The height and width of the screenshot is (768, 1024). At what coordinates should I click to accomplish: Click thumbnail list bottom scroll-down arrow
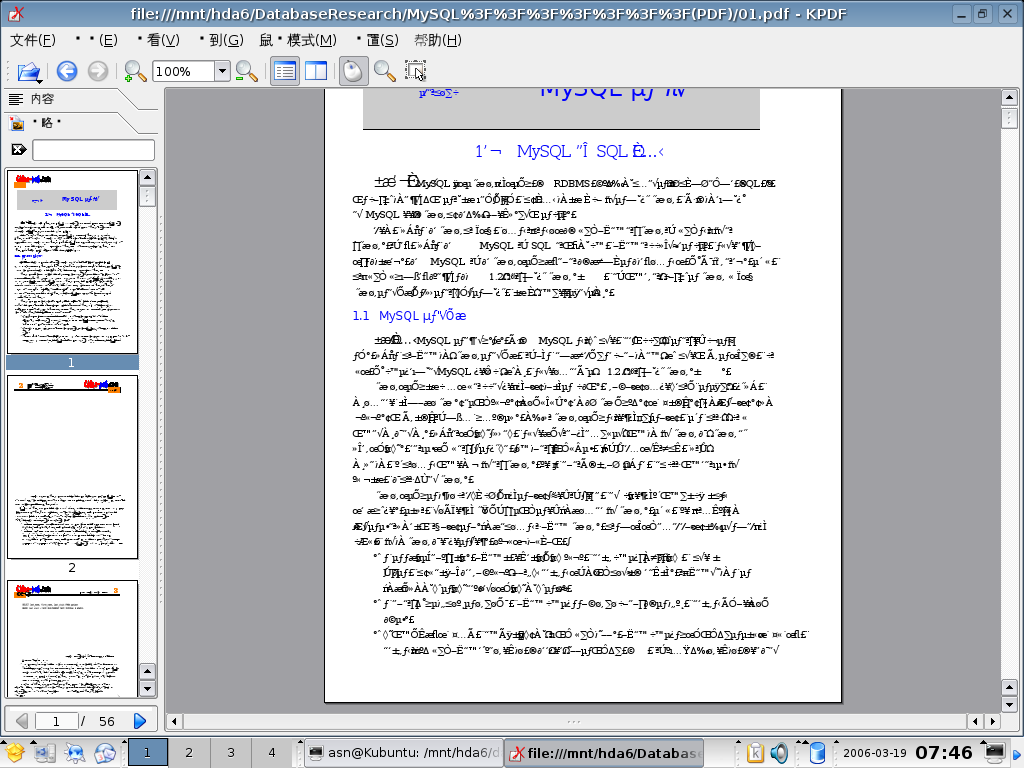click(x=148, y=689)
